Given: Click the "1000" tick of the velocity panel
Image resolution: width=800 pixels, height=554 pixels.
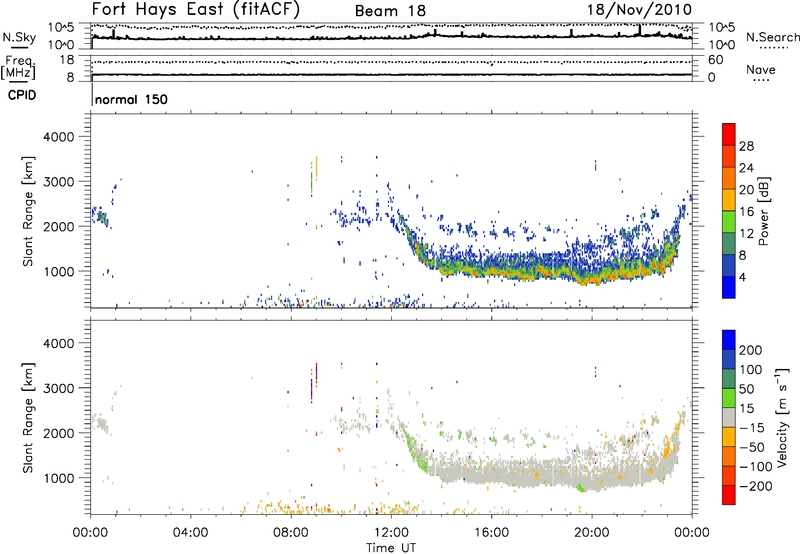Looking at the screenshot, I should (58, 478).
